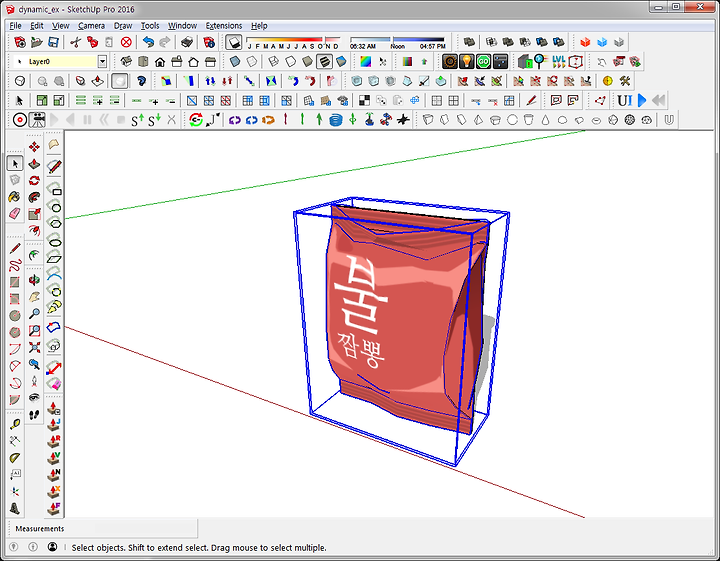Toggle Back Edges face style
The height and width of the screenshot is (561, 720).
tap(252, 62)
